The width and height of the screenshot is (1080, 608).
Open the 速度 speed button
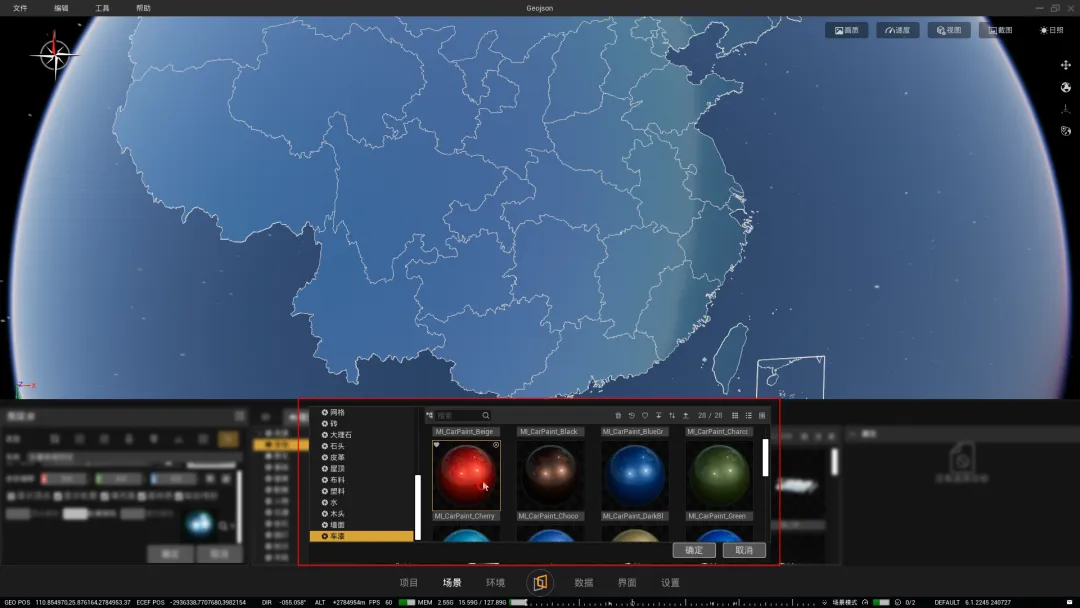897,30
